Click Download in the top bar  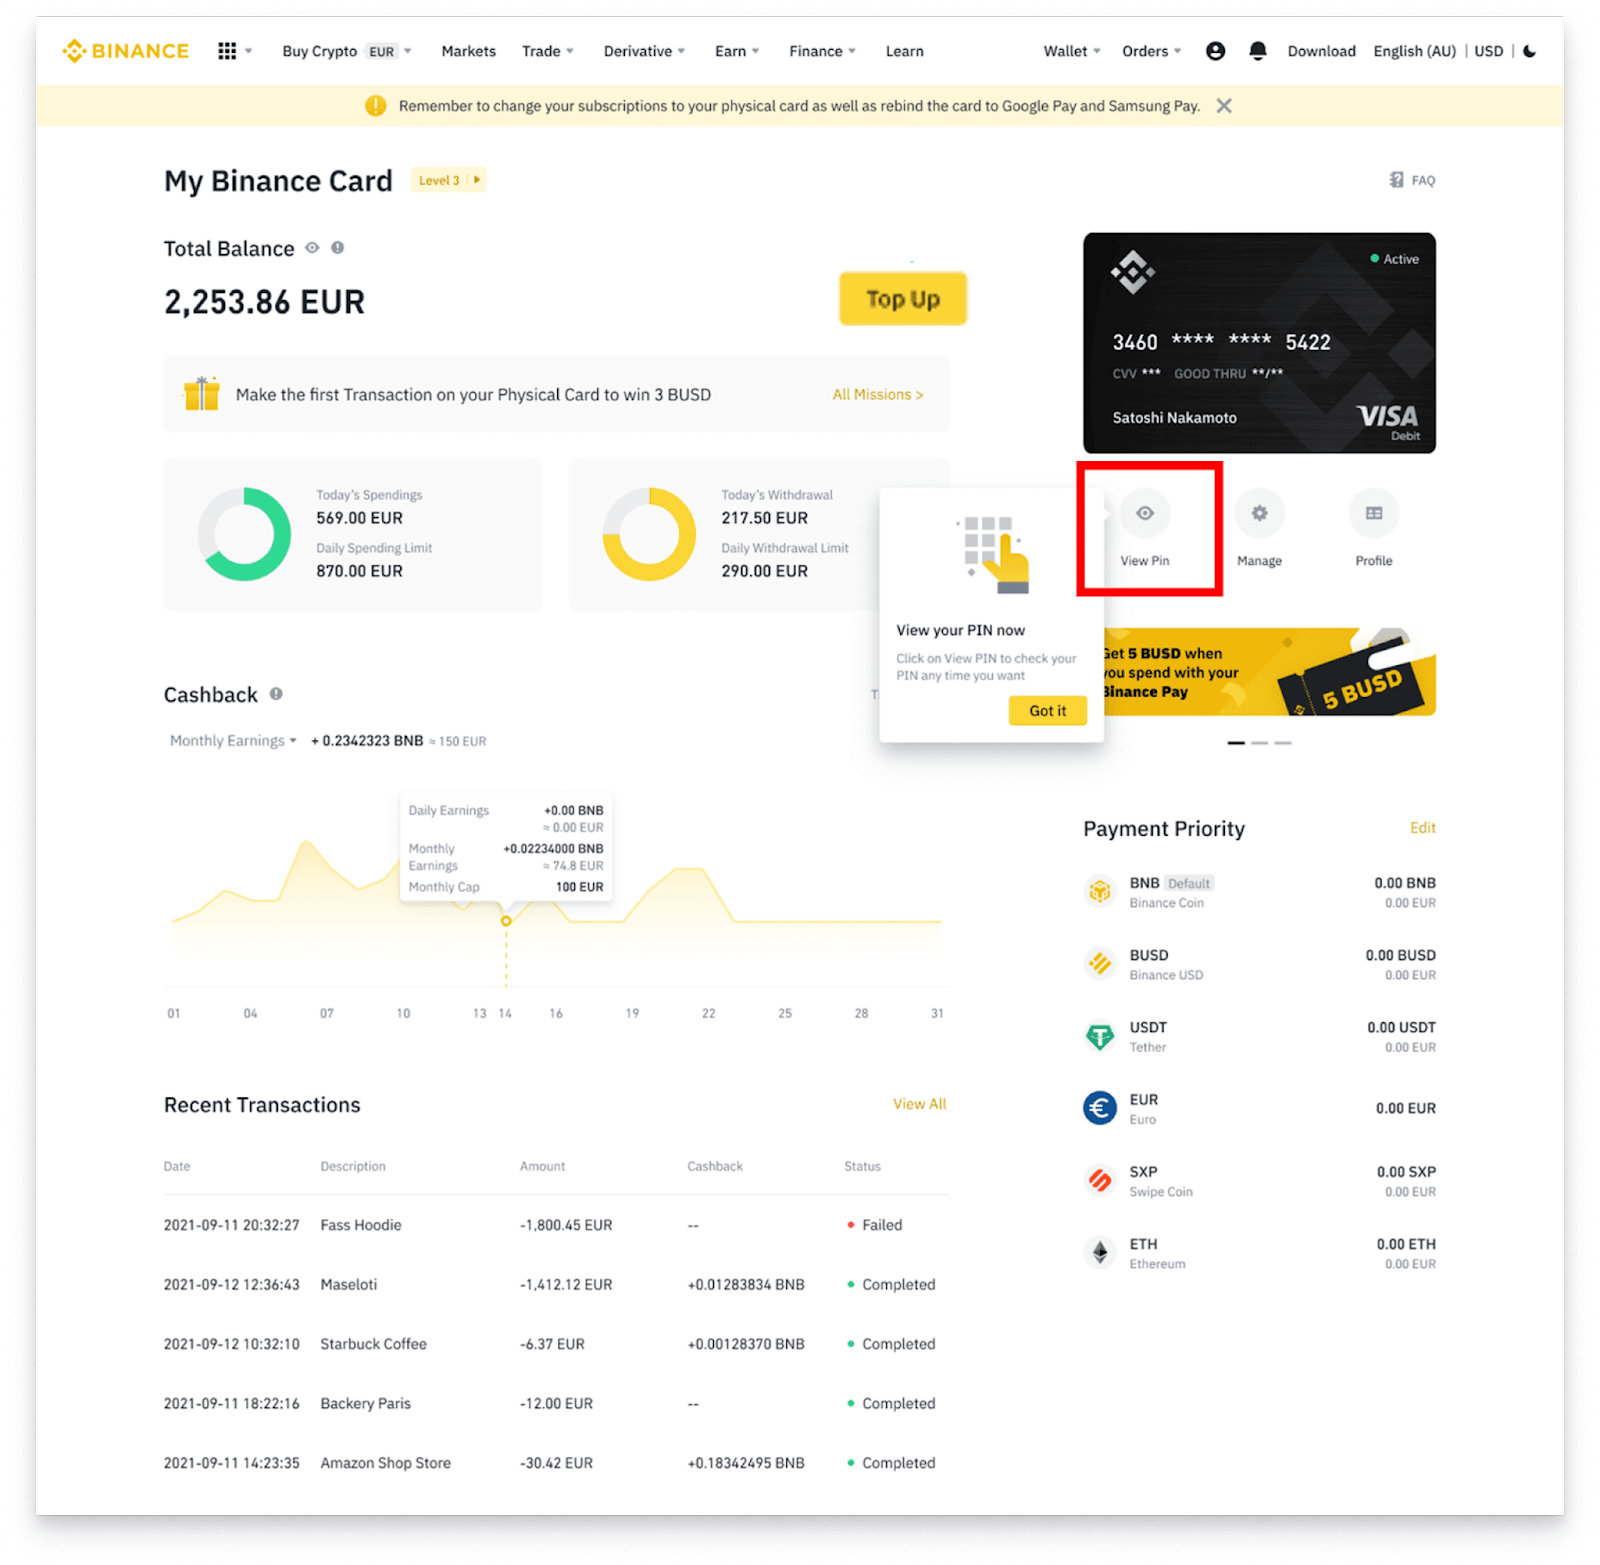(1322, 51)
